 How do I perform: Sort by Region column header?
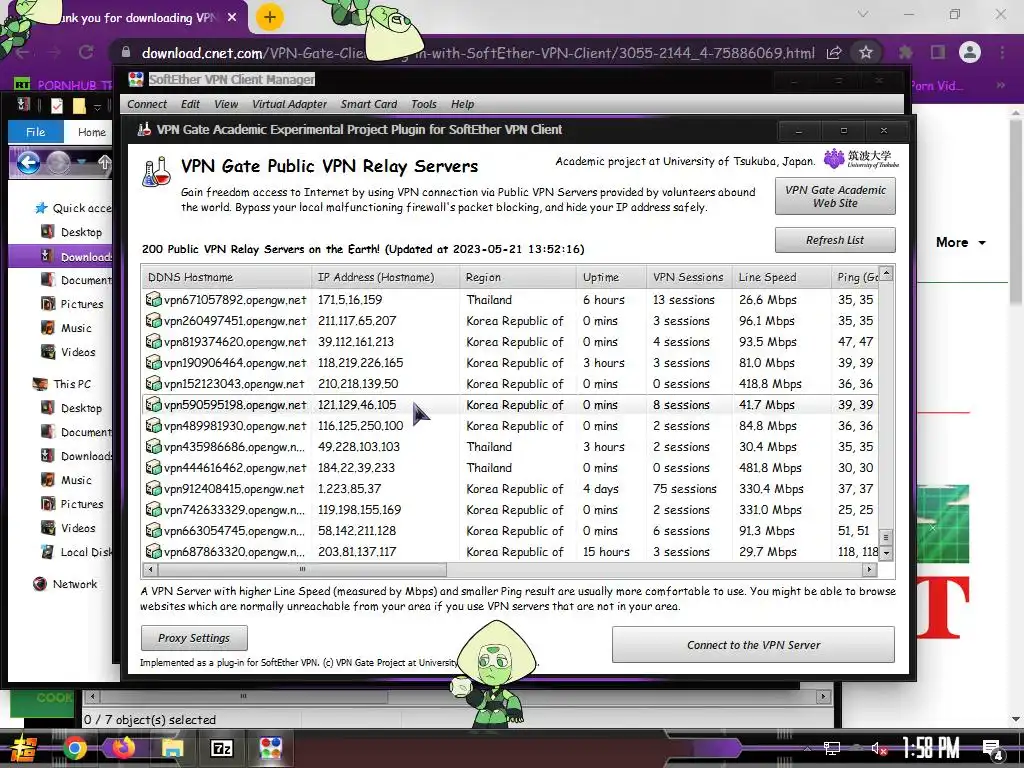(518, 277)
